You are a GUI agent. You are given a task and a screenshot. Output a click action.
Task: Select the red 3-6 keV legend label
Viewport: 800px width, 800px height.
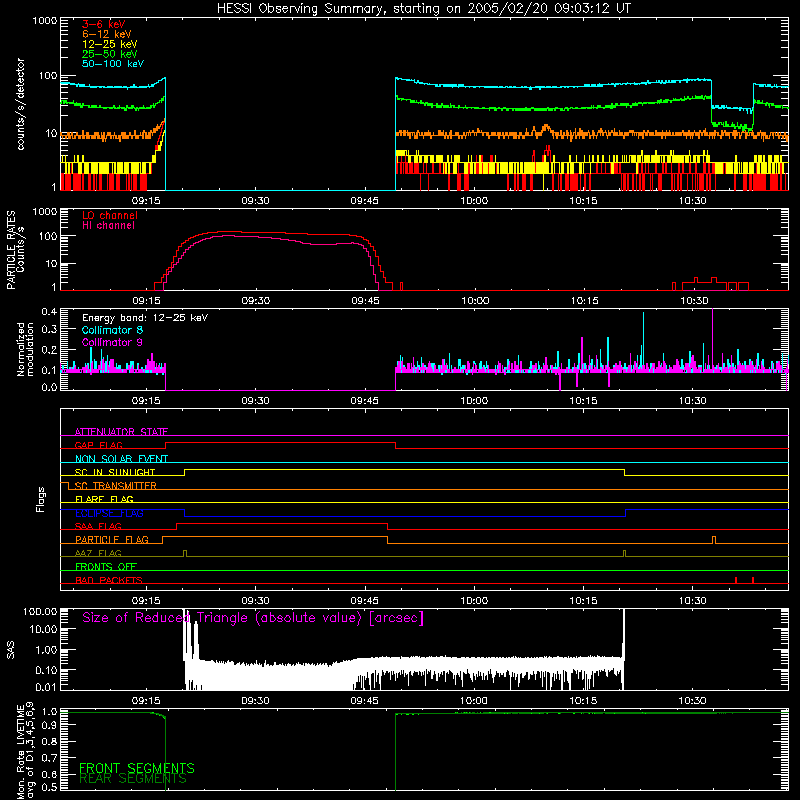point(104,24)
